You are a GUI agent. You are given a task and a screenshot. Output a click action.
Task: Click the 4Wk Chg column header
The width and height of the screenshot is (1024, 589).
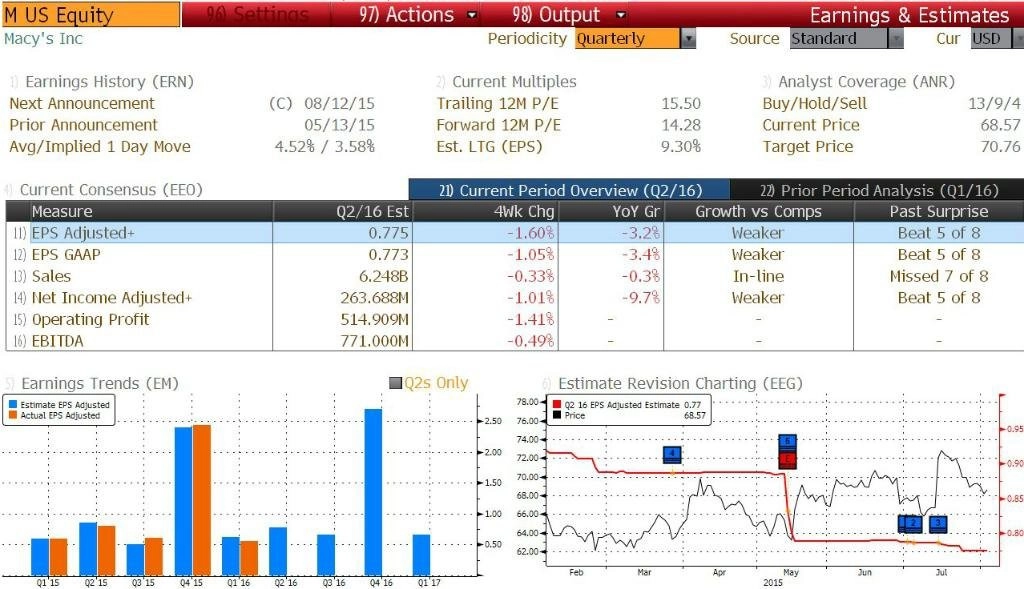point(485,212)
